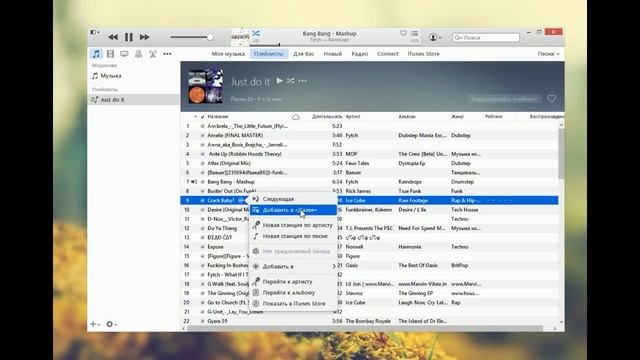Show more media types via three dots

pyautogui.click(x=167, y=54)
